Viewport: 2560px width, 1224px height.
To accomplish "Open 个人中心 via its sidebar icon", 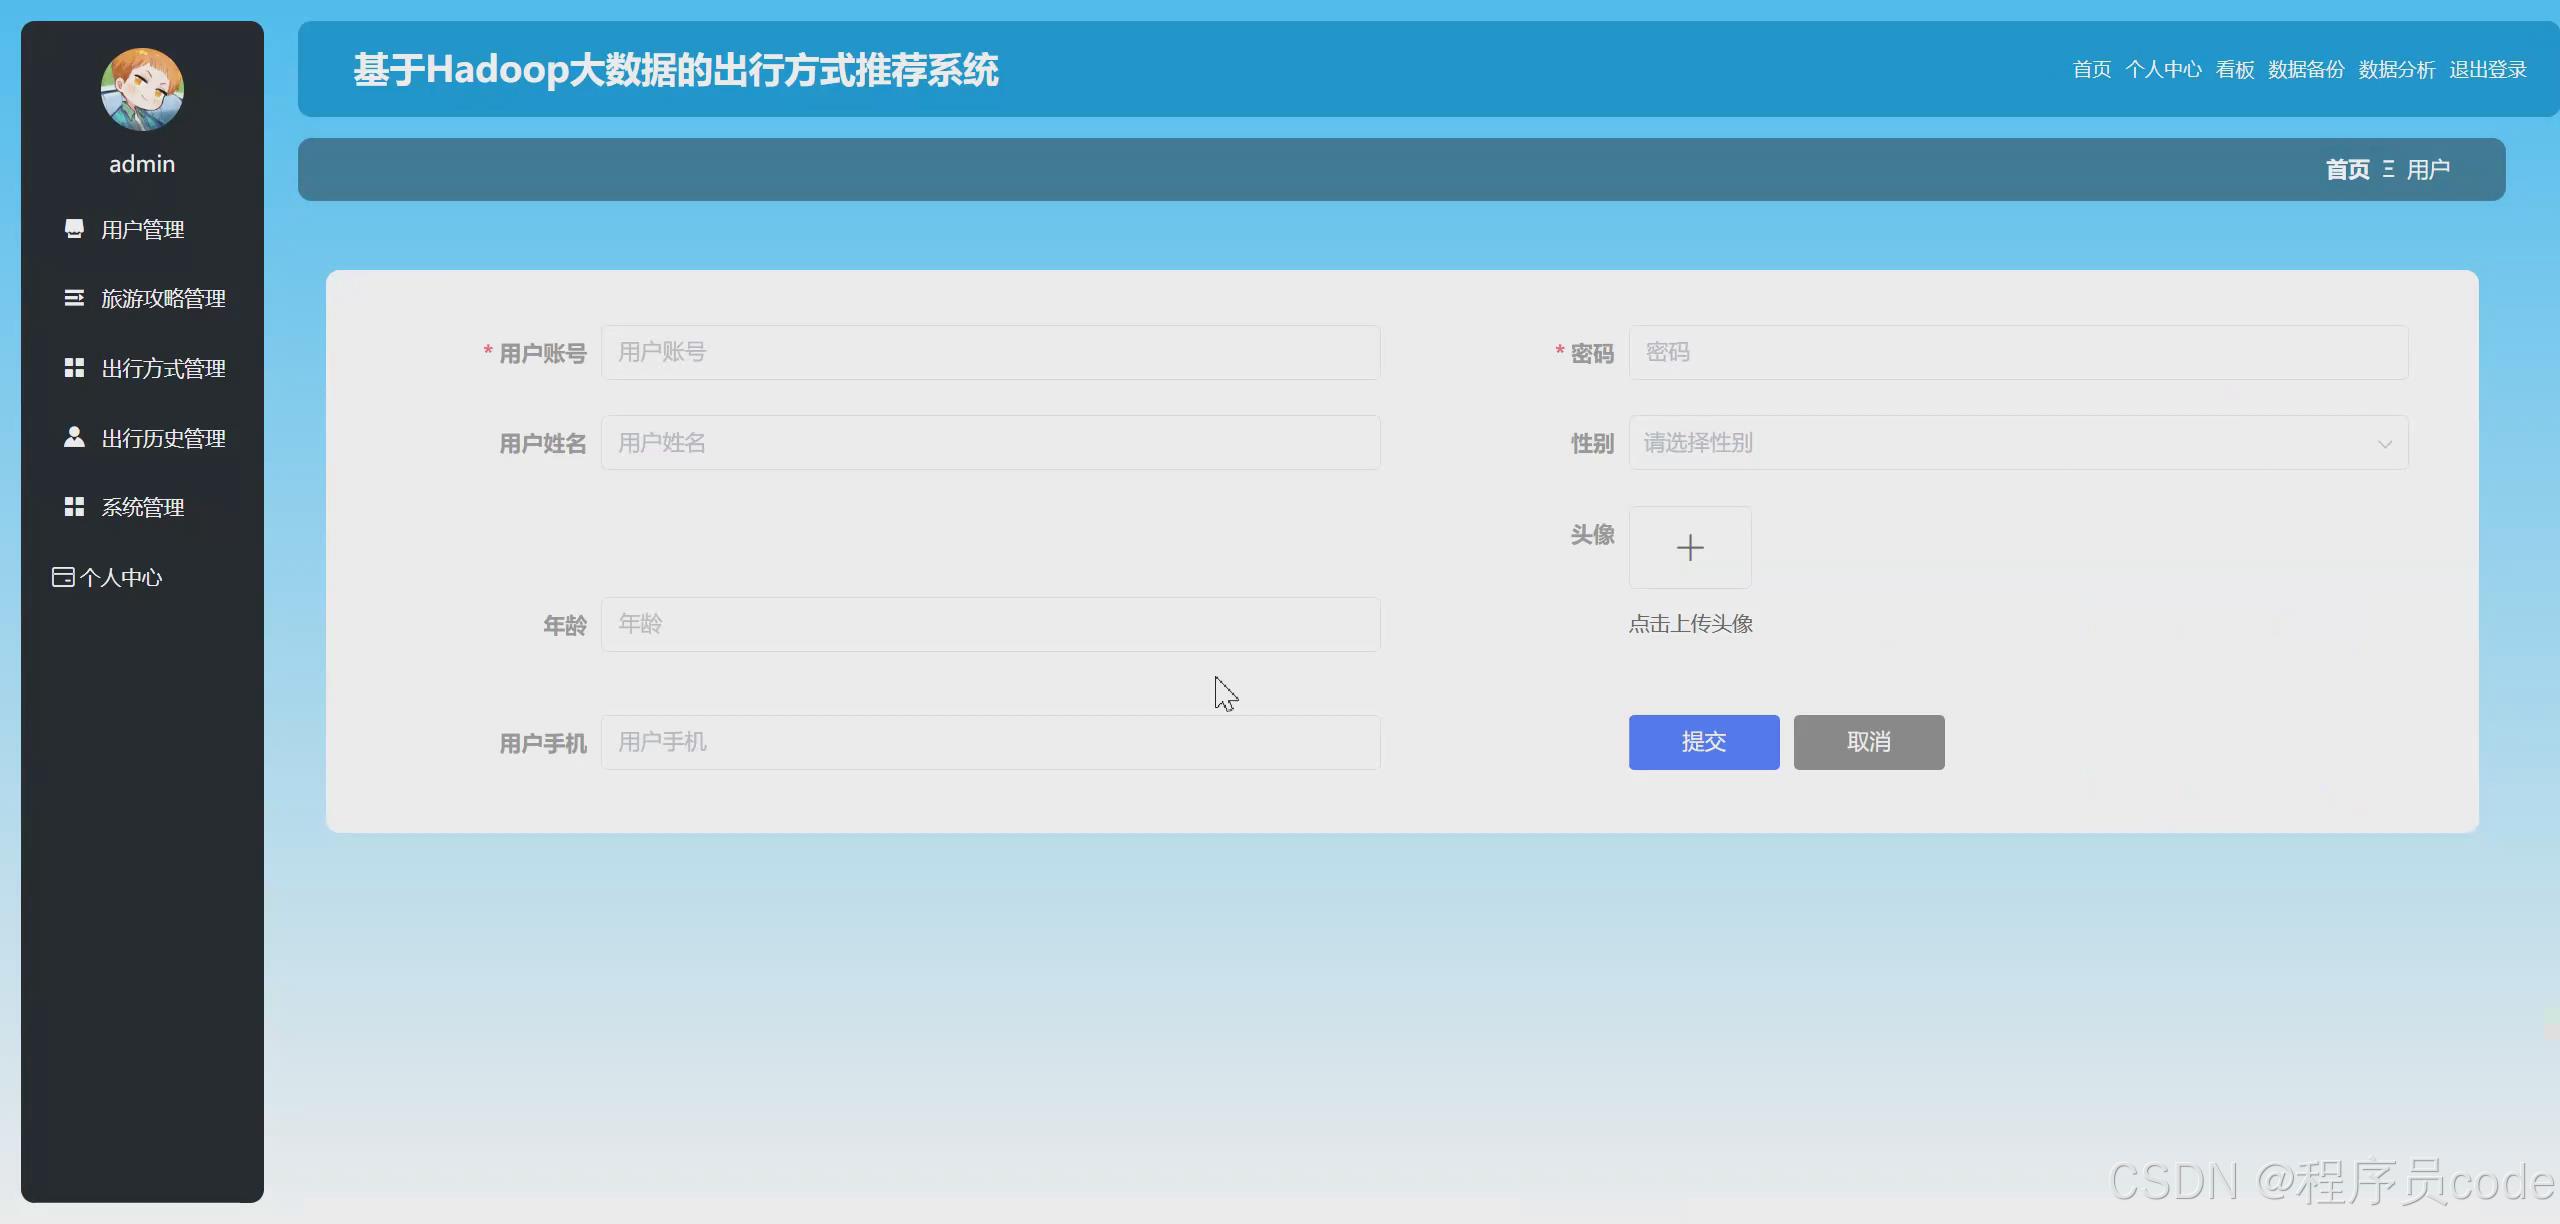I will tap(62, 576).
